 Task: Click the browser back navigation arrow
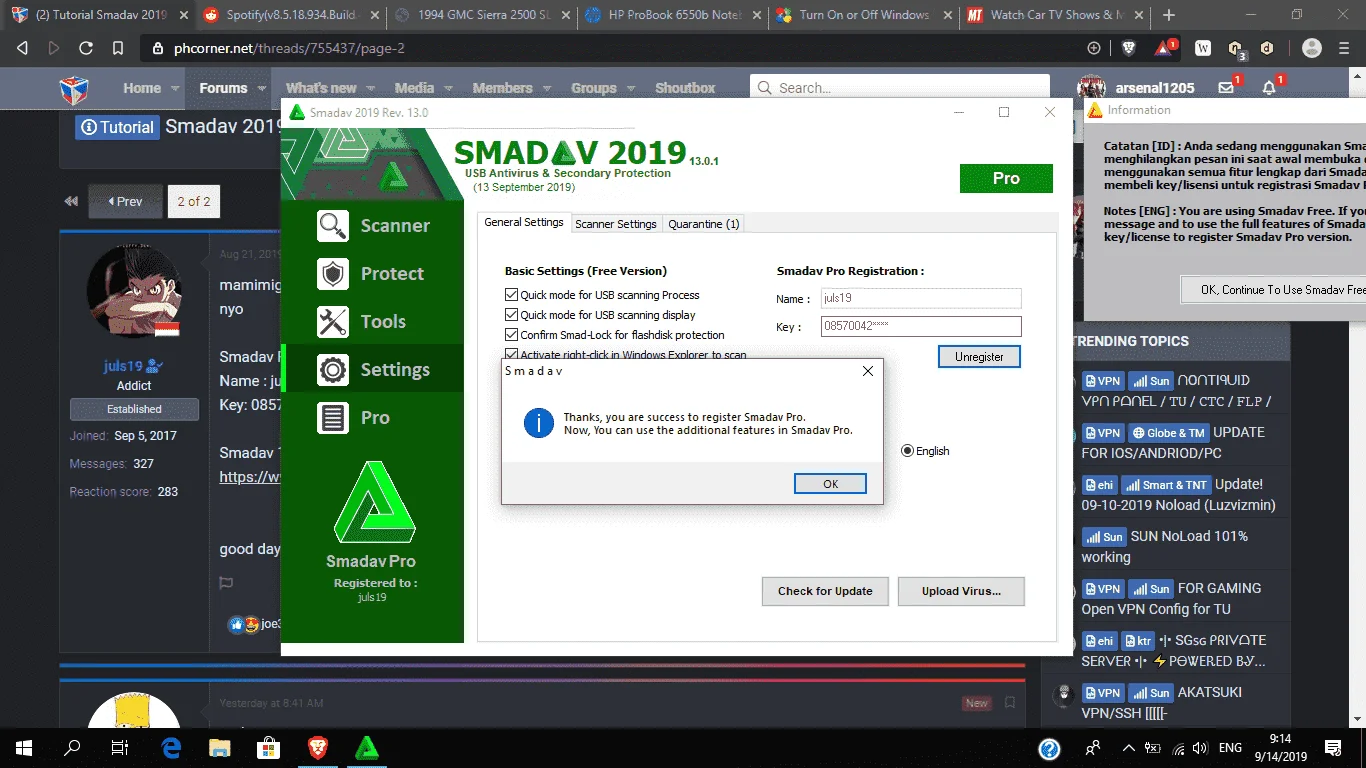pos(23,48)
